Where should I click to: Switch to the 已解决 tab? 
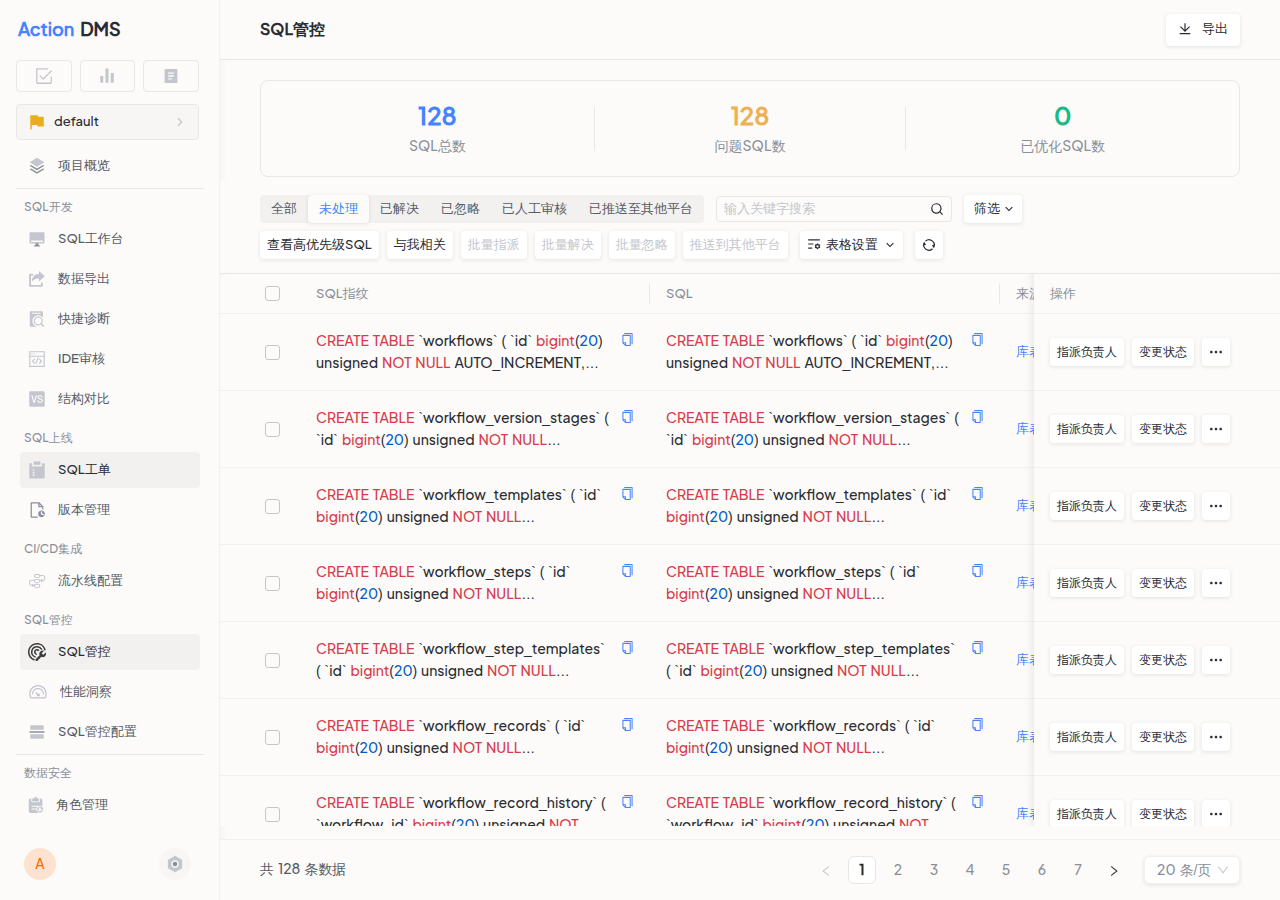[x=398, y=209]
